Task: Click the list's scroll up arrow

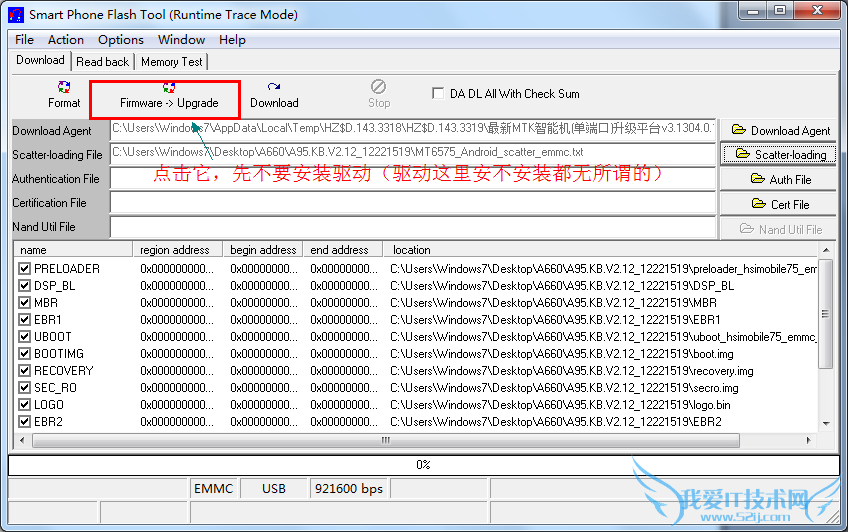Action: (826, 250)
